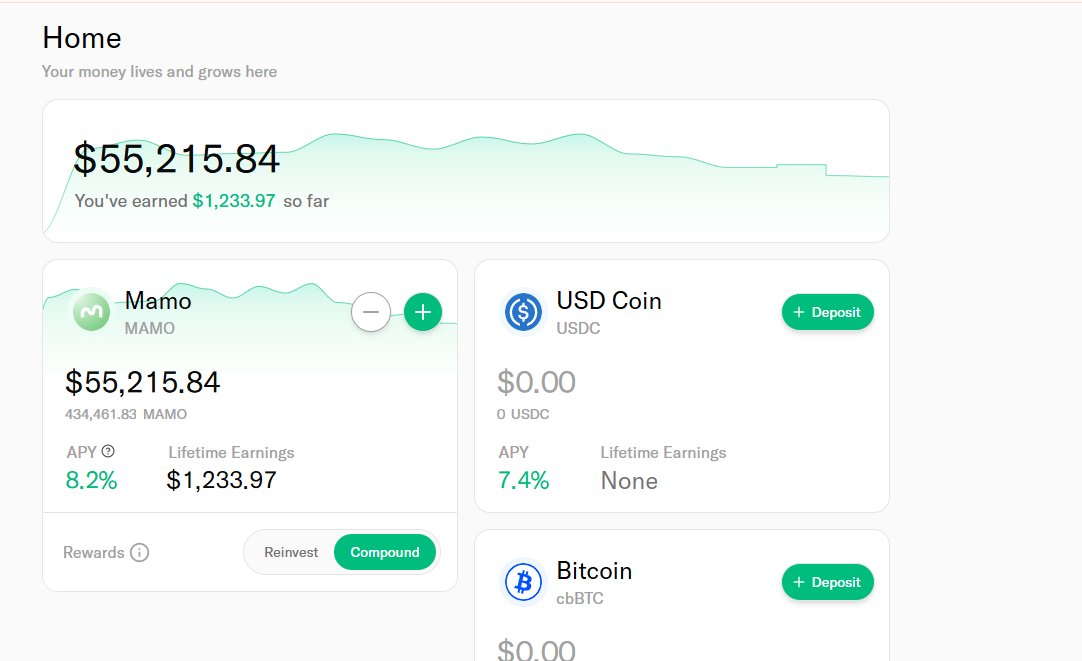Screen dimensions: 1082x661
Task: Open the APY help question mark icon
Action: tap(108, 451)
